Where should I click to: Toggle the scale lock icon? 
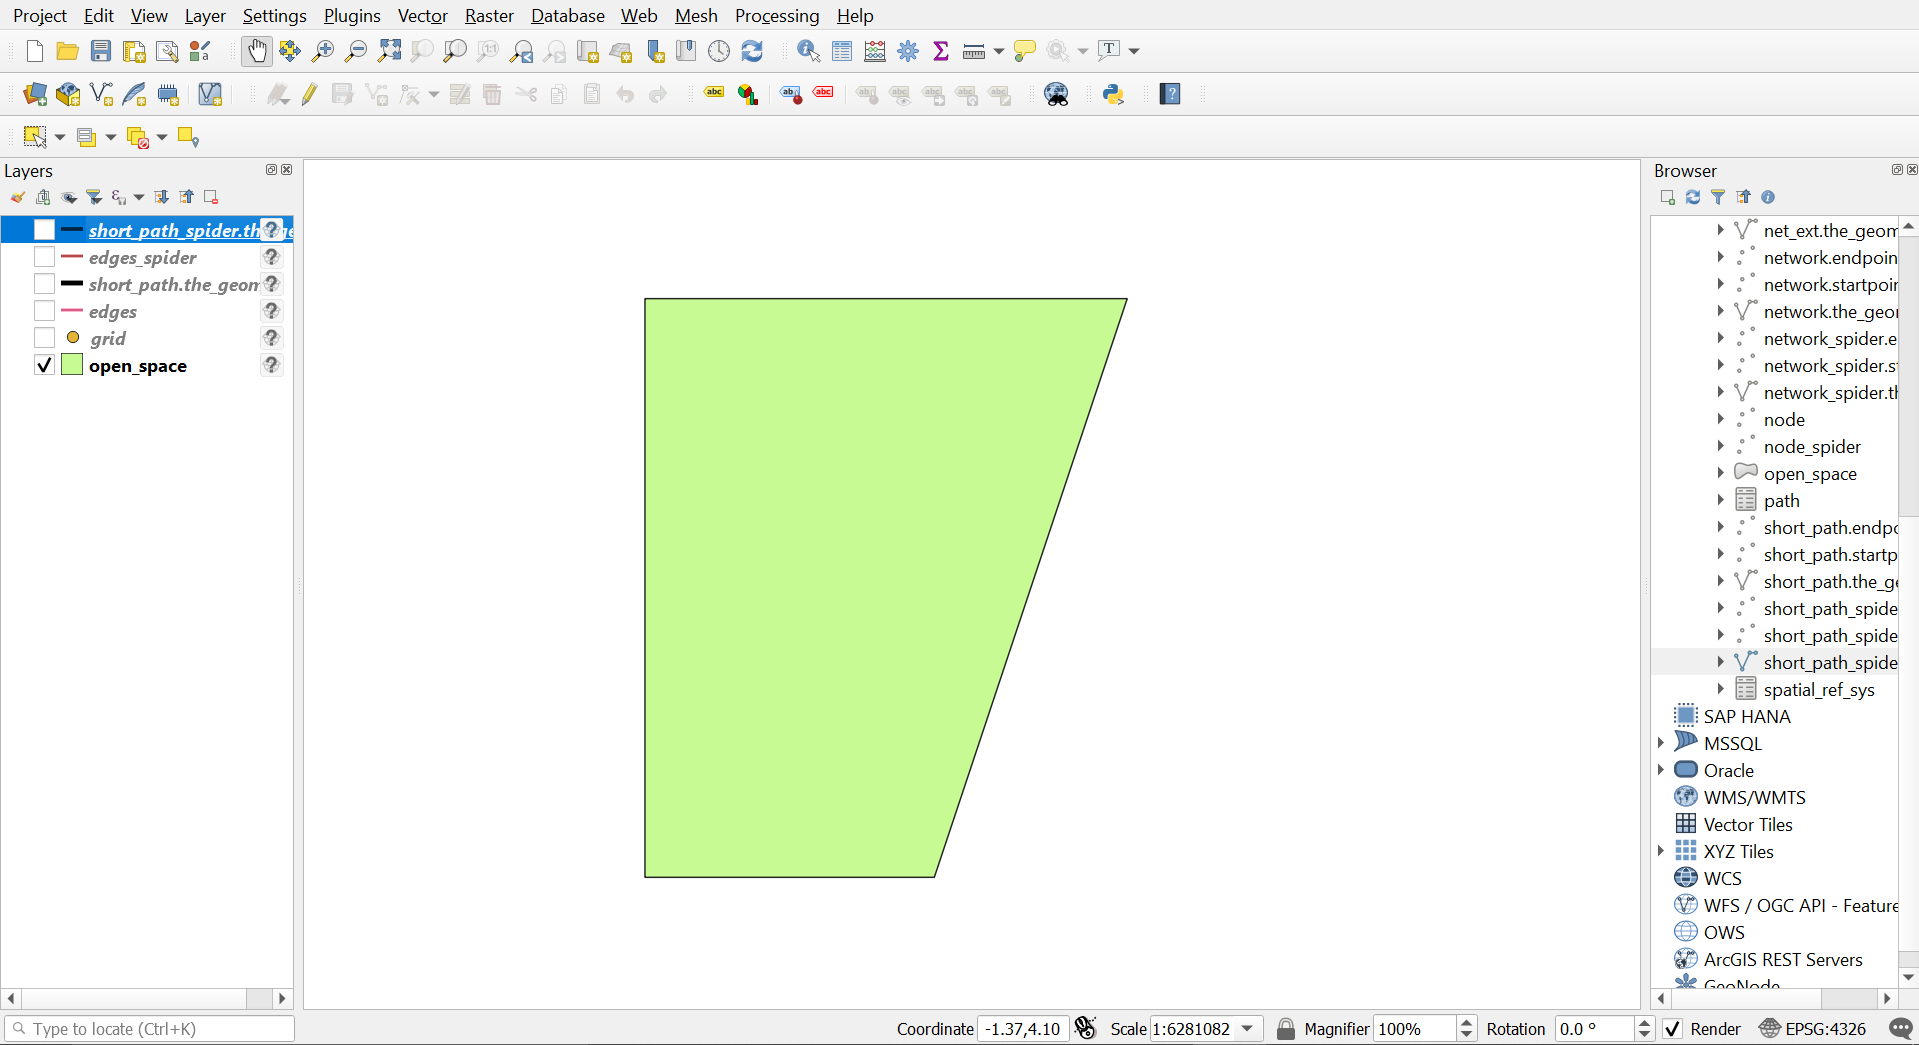1286,1029
